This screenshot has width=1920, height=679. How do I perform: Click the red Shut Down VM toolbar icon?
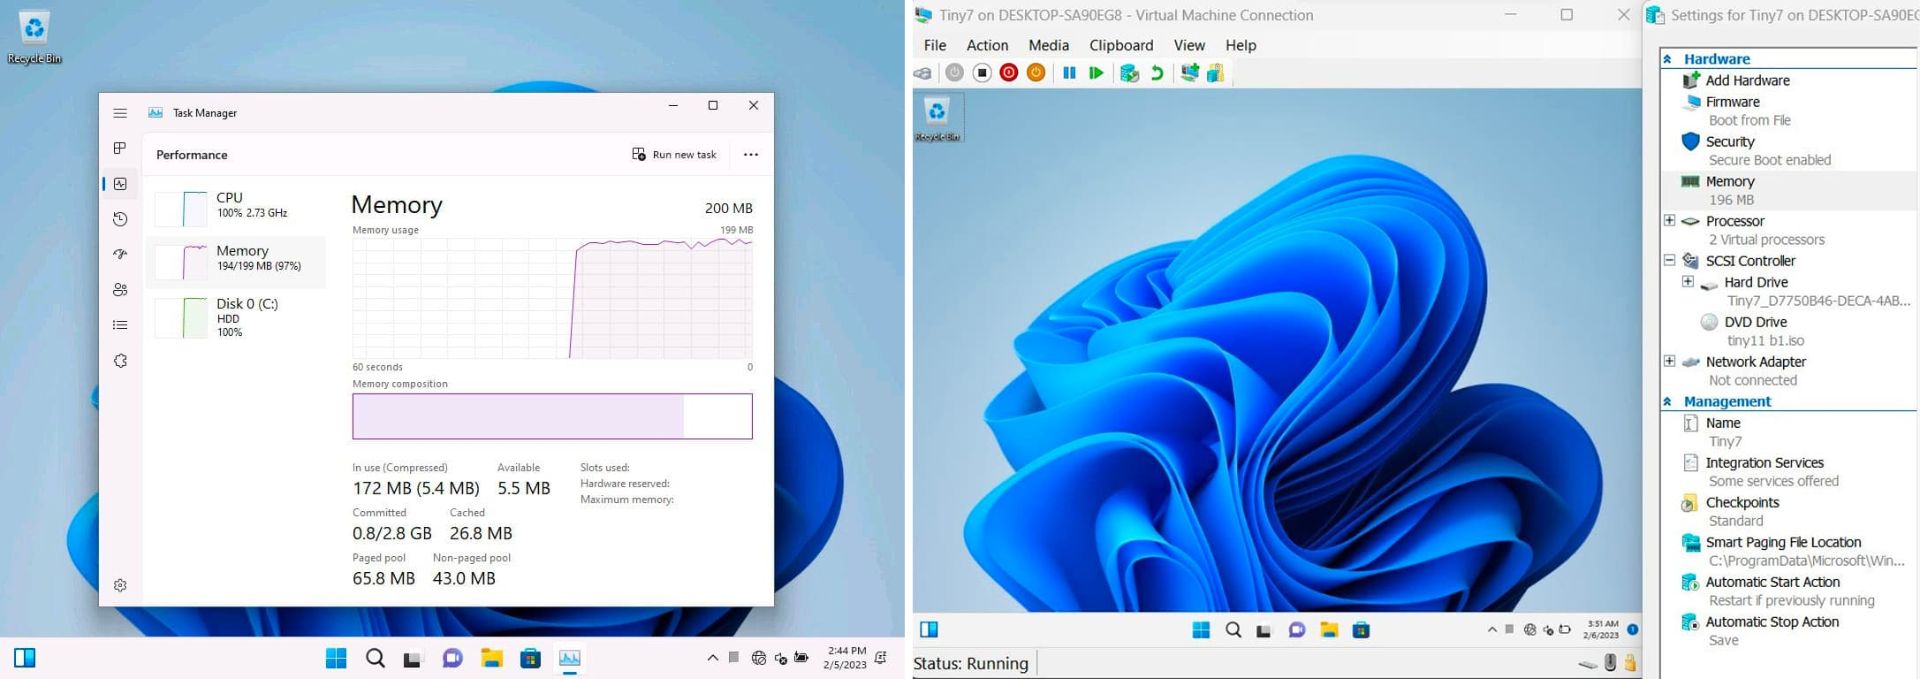click(1009, 73)
